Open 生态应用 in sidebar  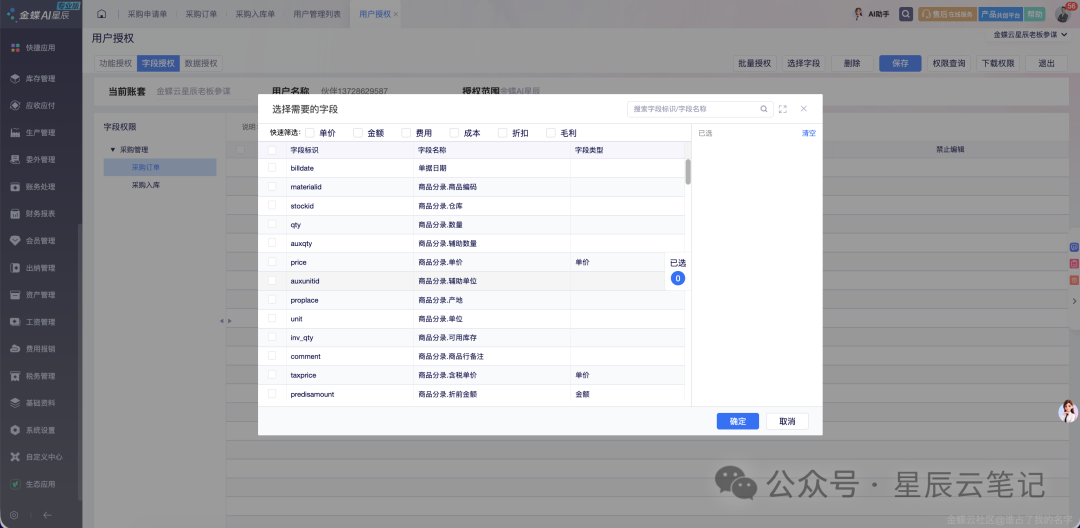pos(33,484)
